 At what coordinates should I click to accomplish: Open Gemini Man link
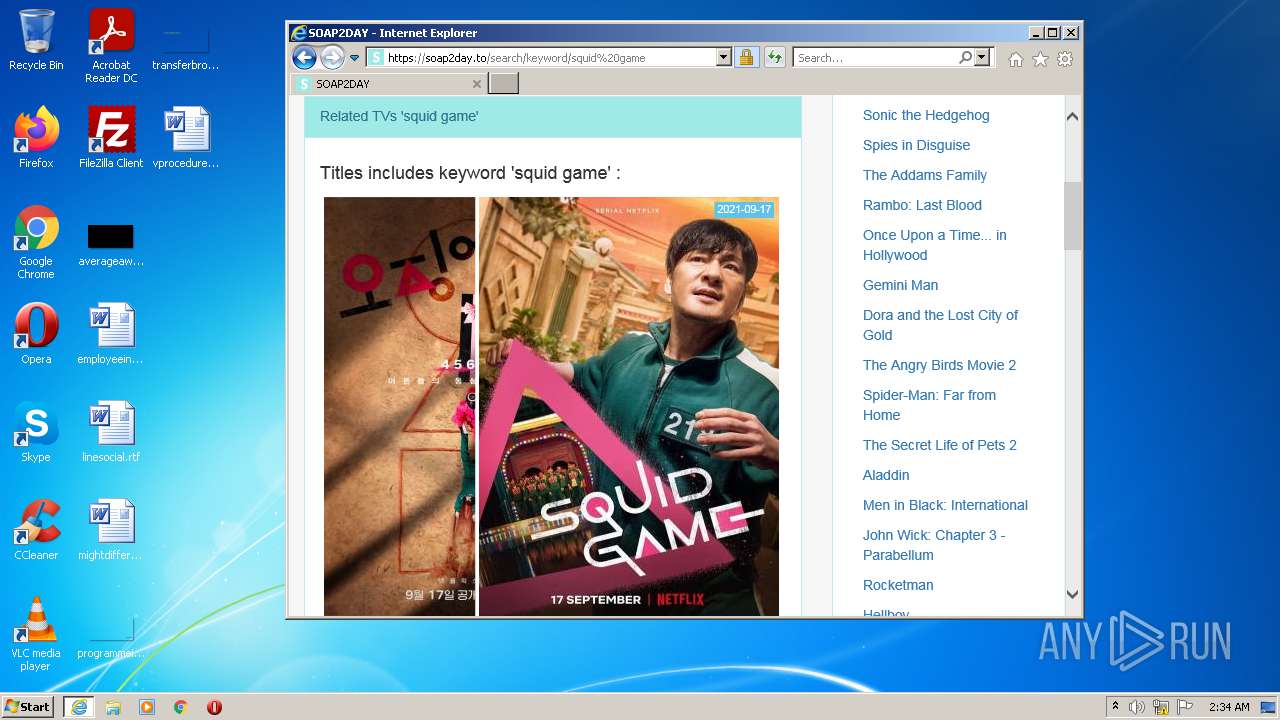pyautogui.click(x=900, y=285)
